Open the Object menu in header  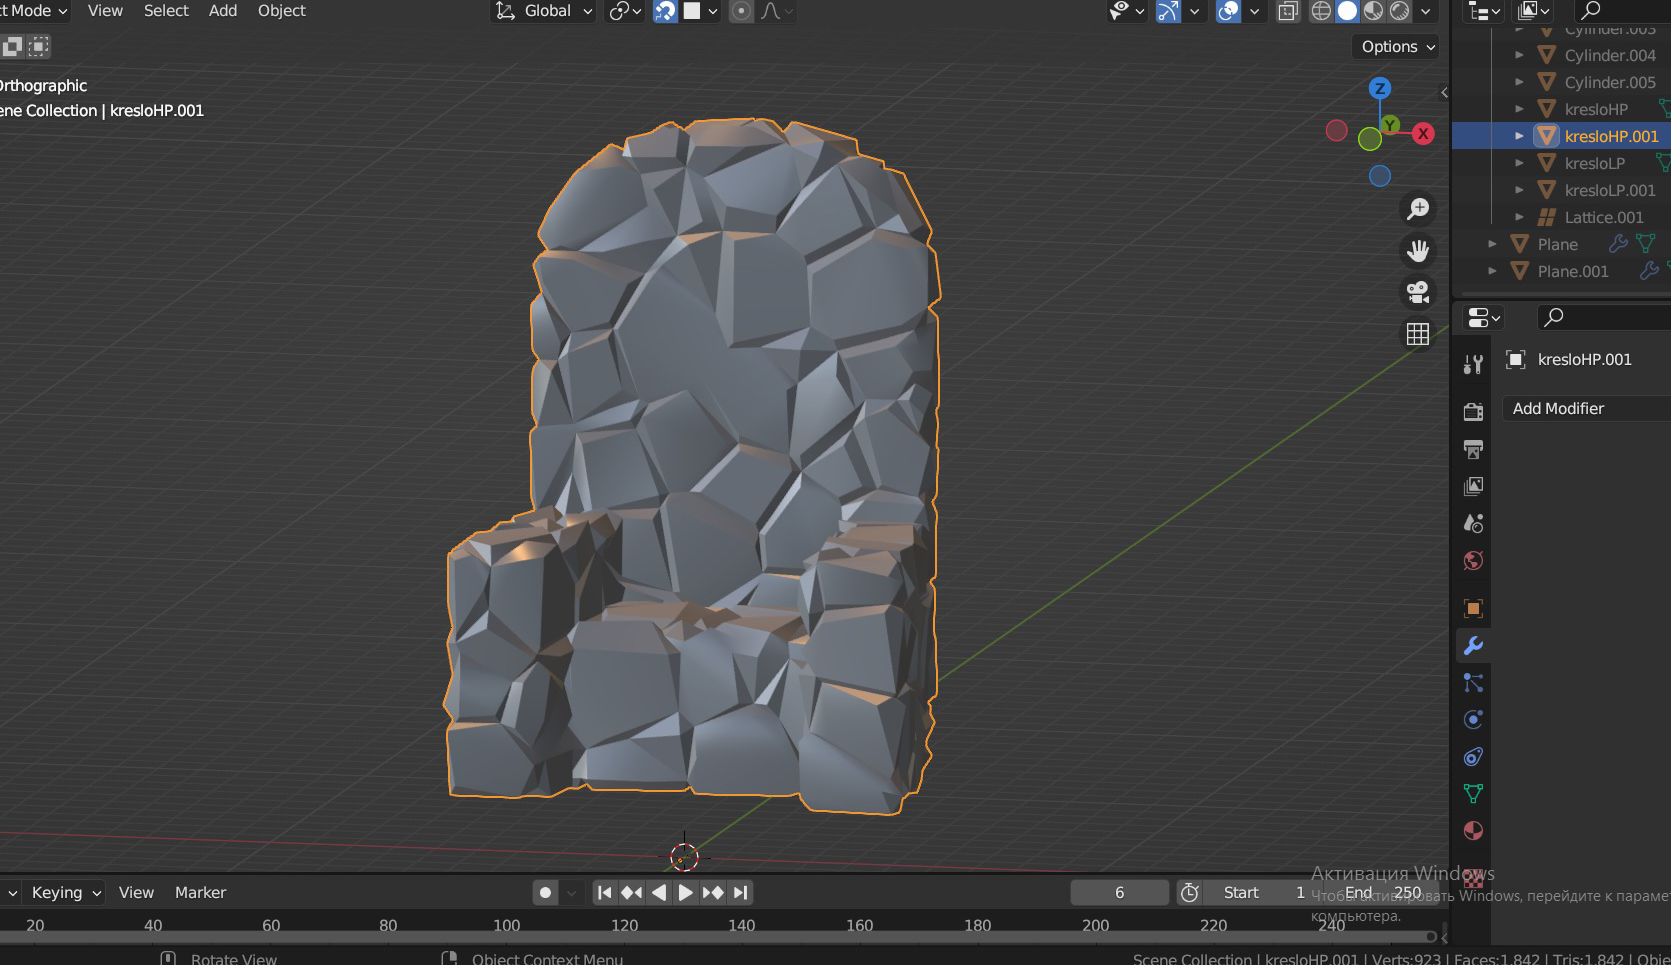282,11
